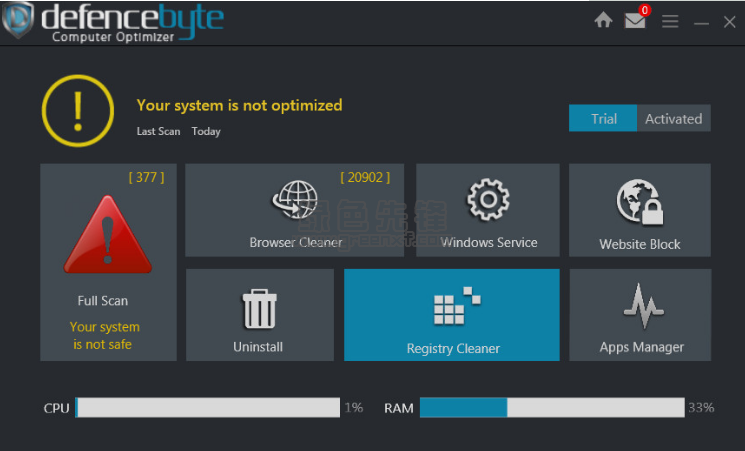Viewport: 745px width, 451px height.
Task: Open the hamburger menu icon
Action: [x=670, y=21]
